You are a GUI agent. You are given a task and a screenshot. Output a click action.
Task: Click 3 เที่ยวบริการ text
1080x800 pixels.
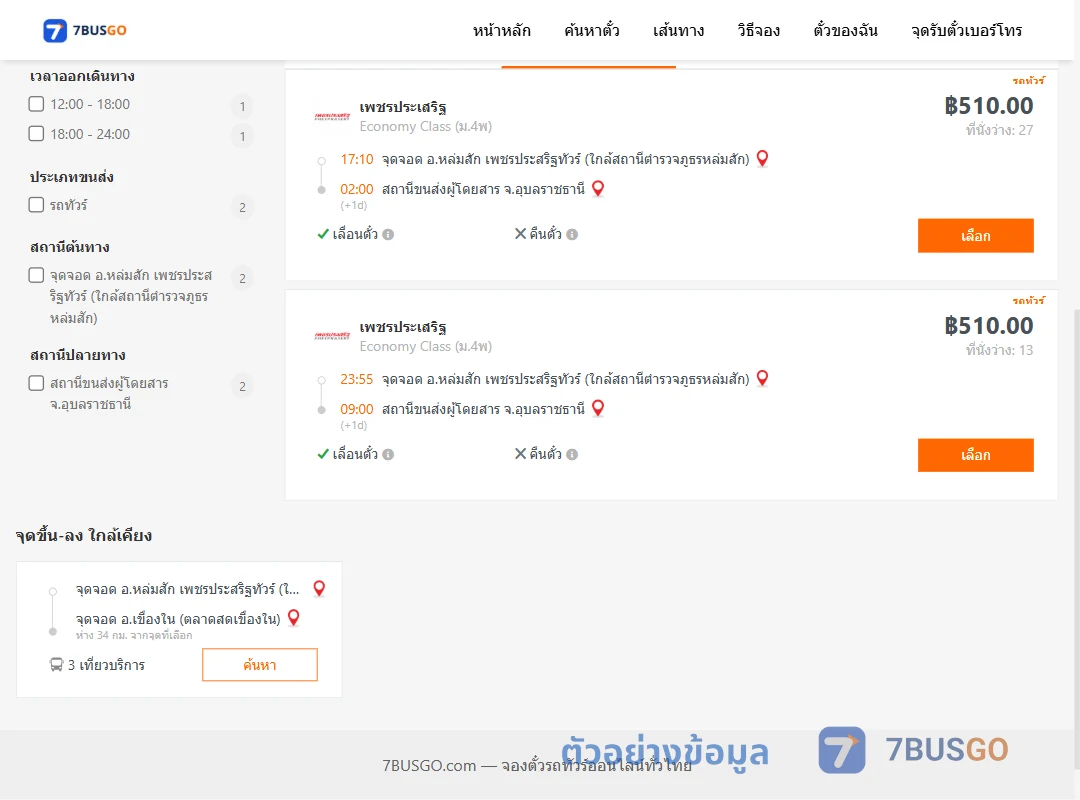[106, 665]
